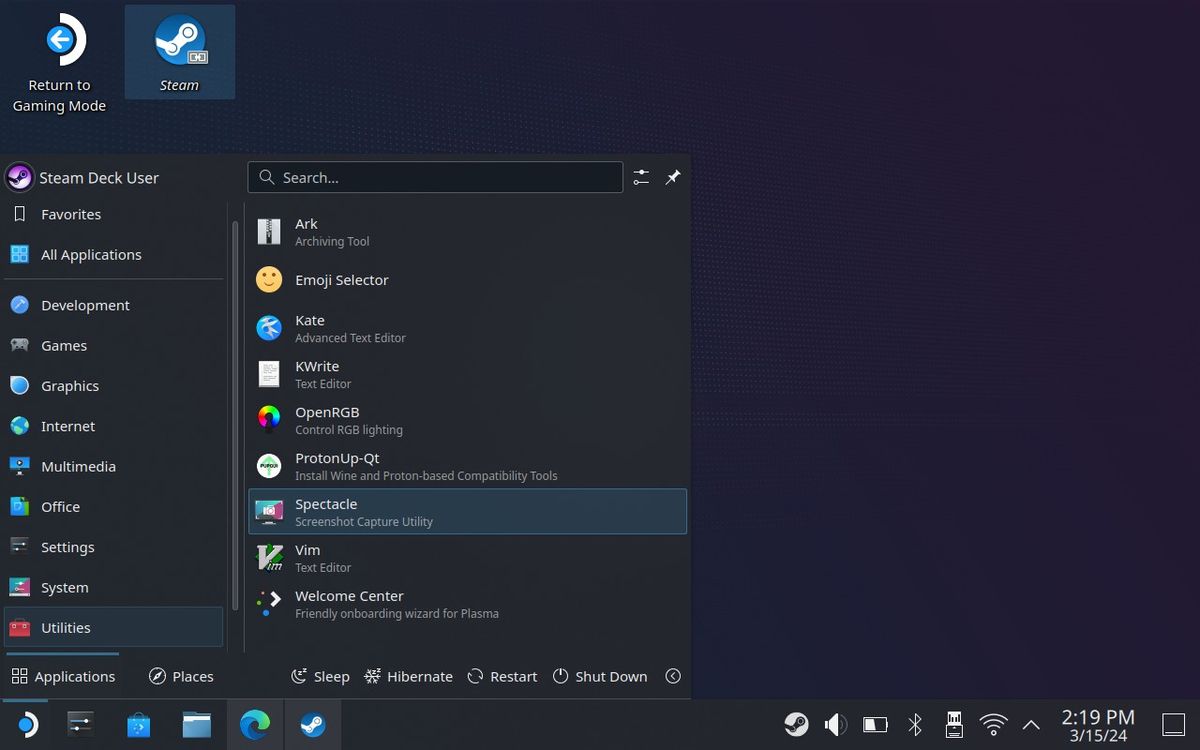Toggle Bluetooth from the system tray
Screen dimensions: 1200x750
[915, 724]
